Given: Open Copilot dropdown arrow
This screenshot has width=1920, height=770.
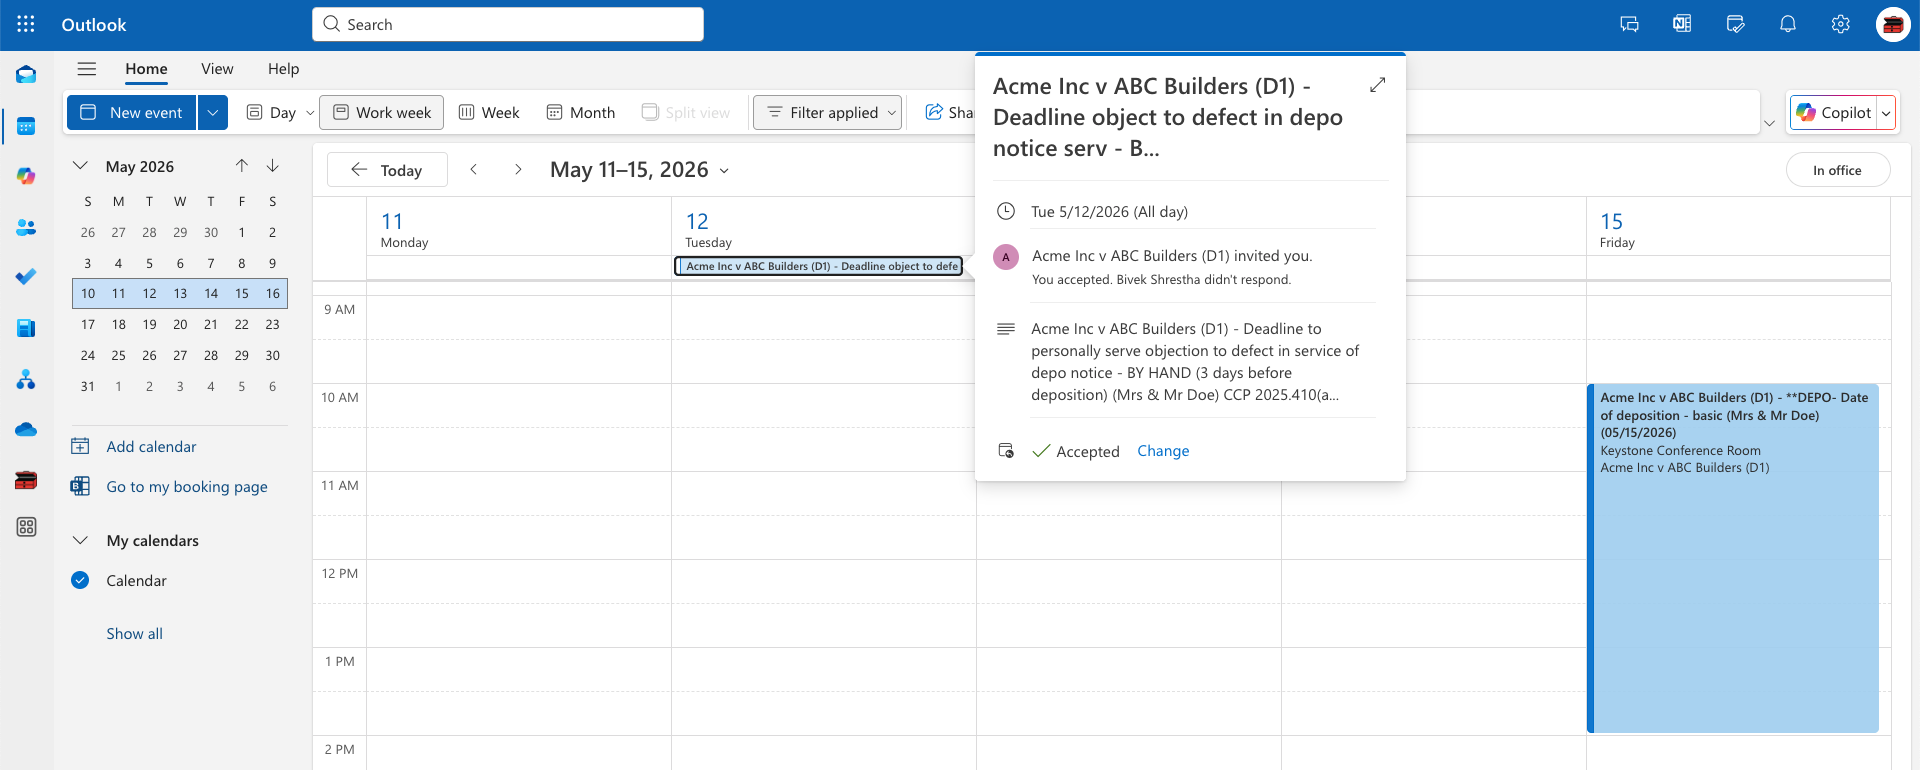Looking at the screenshot, I should pos(1886,113).
